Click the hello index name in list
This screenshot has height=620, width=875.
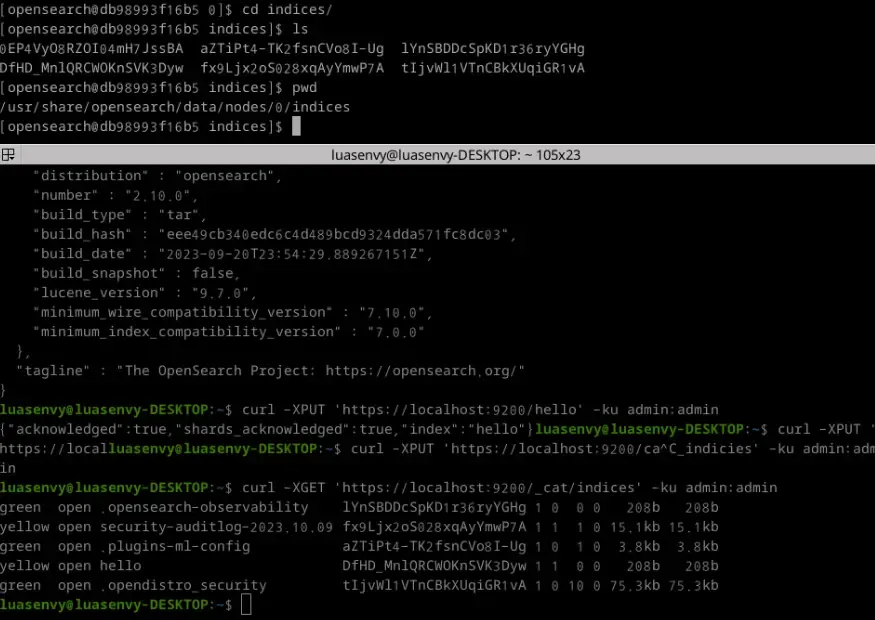(121, 566)
